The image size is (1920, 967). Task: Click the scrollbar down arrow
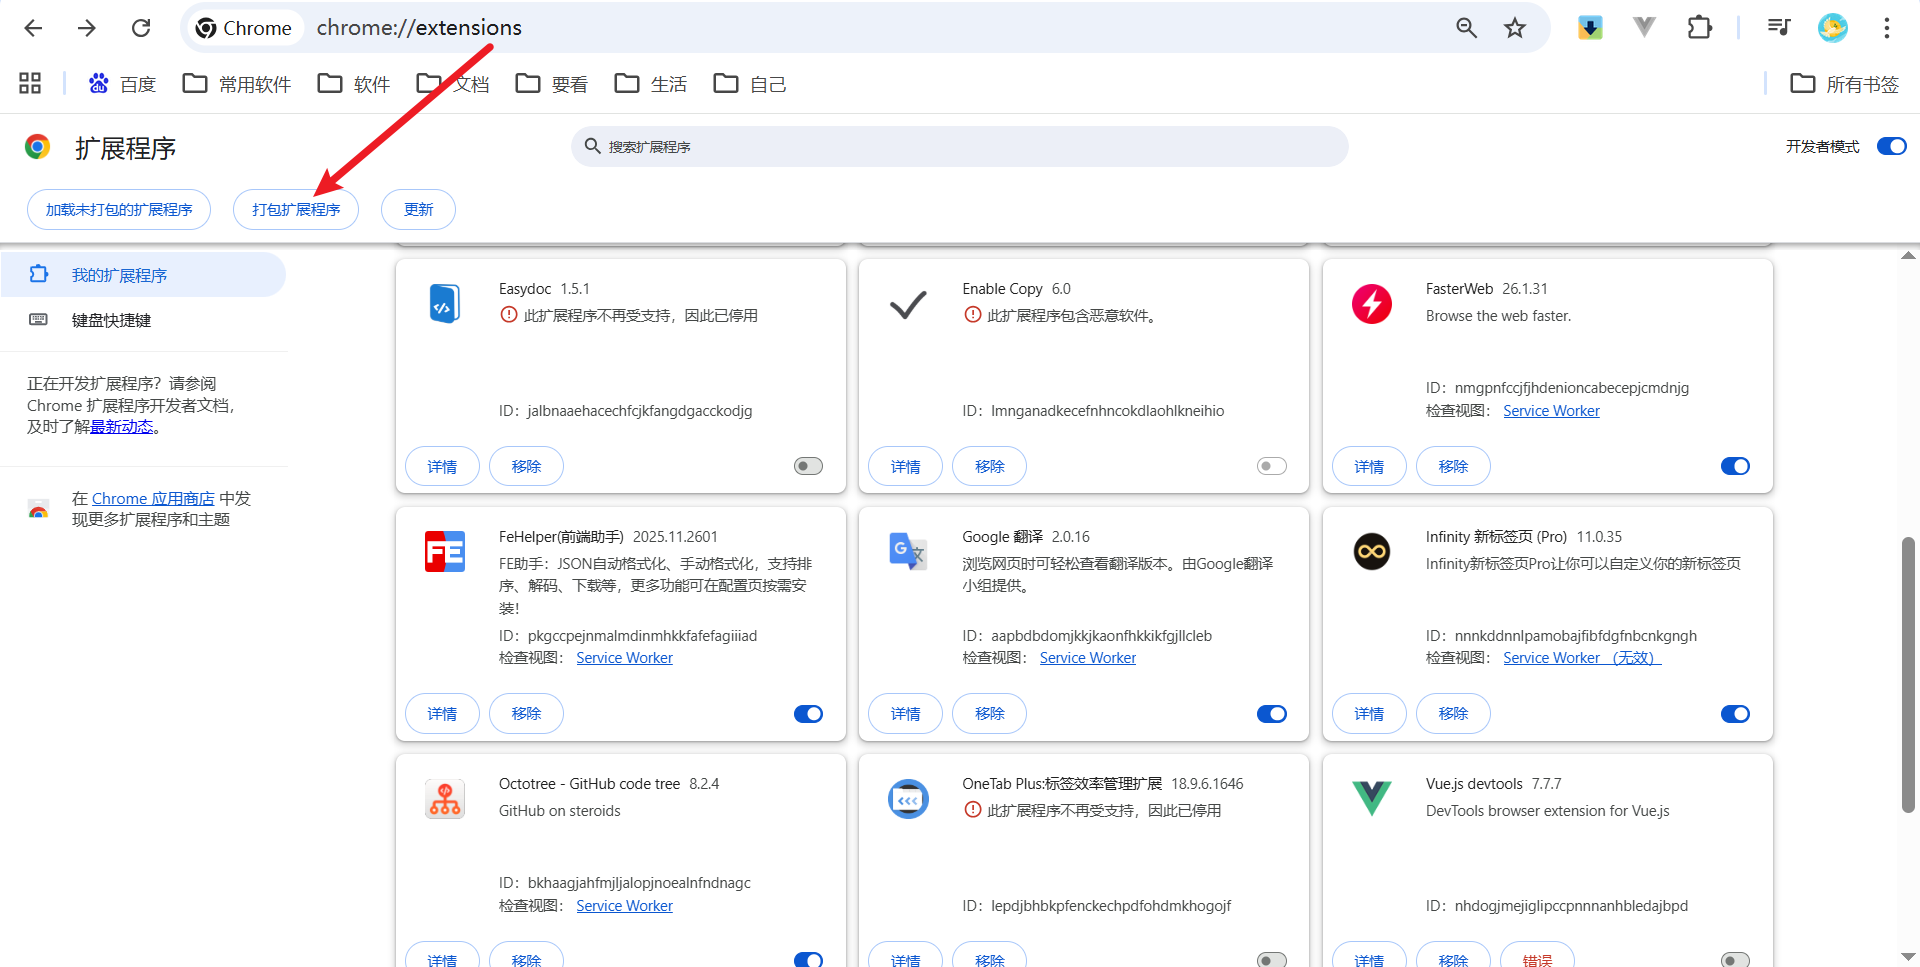(x=1908, y=957)
